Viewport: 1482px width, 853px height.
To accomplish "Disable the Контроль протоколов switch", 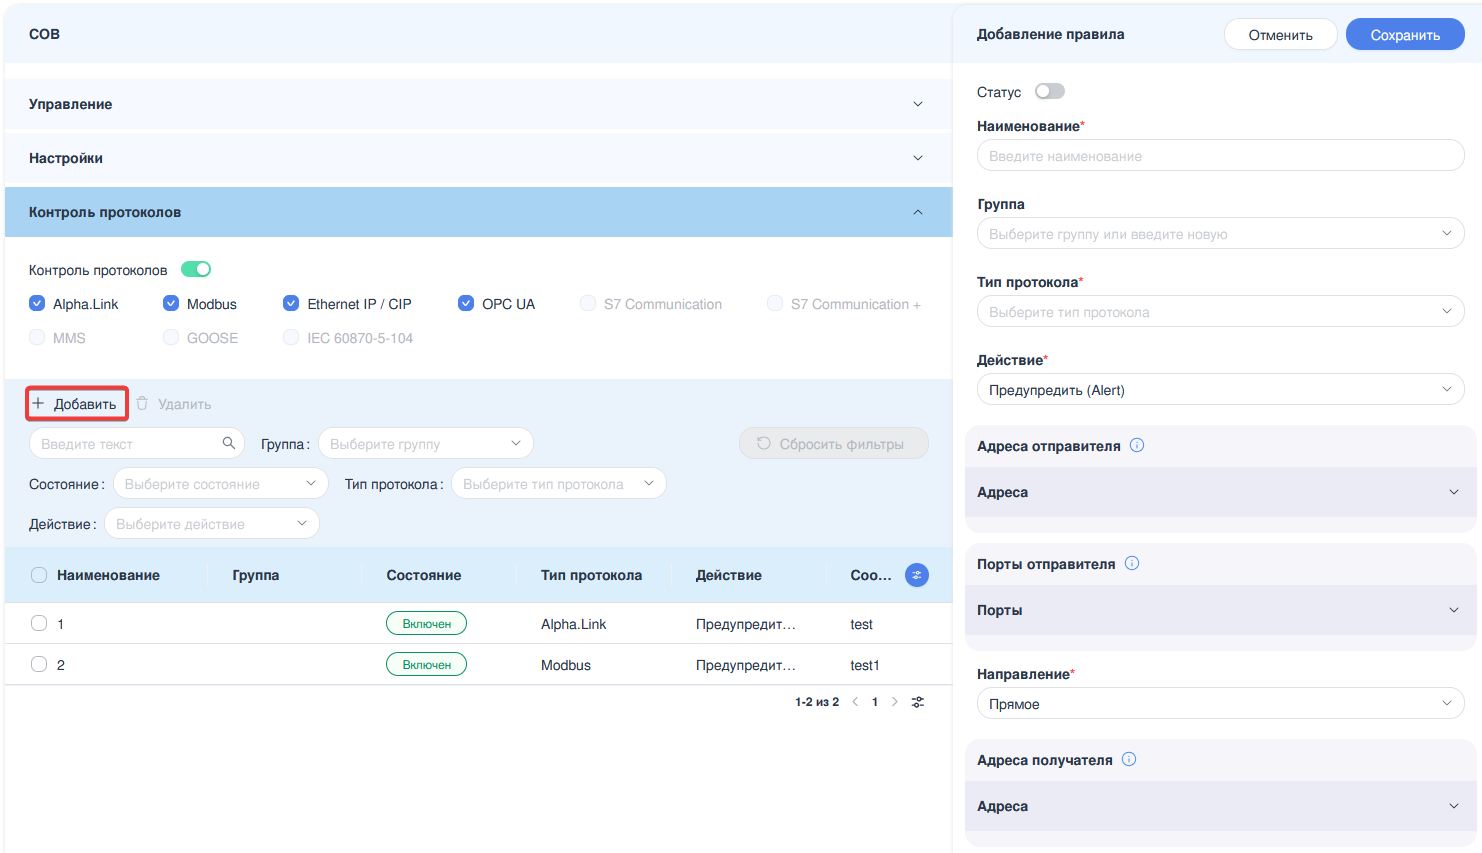I will [x=196, y=269].
